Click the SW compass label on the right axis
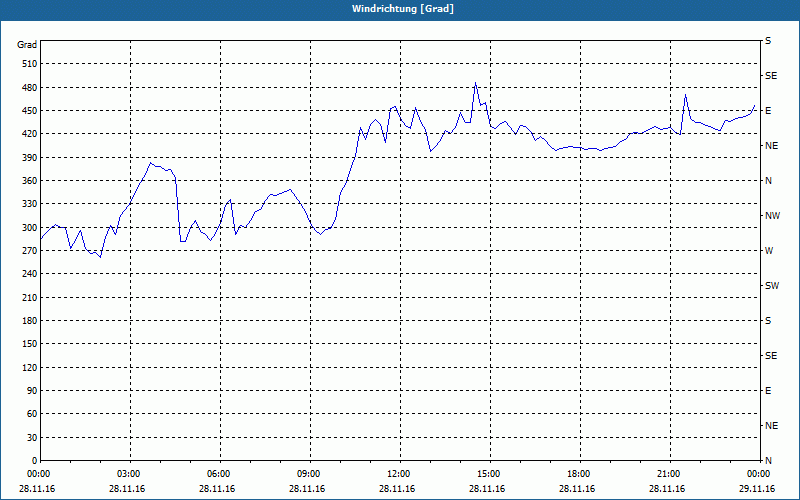This screenshot has width=800, height=500. (x=772, y=286)
